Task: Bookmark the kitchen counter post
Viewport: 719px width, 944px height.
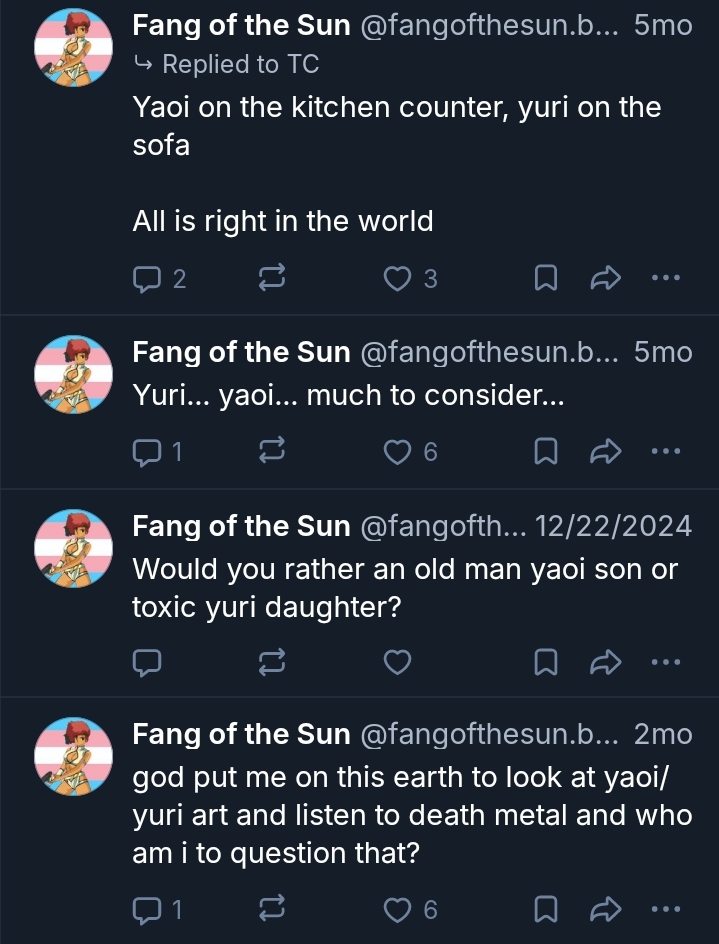Action: 546,279
